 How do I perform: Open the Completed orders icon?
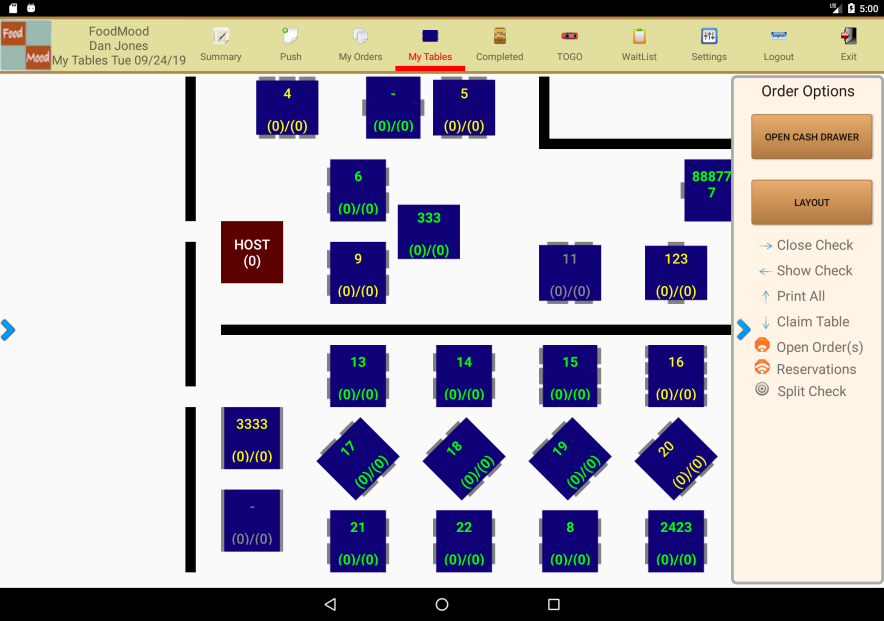click(x=499, y=37)
